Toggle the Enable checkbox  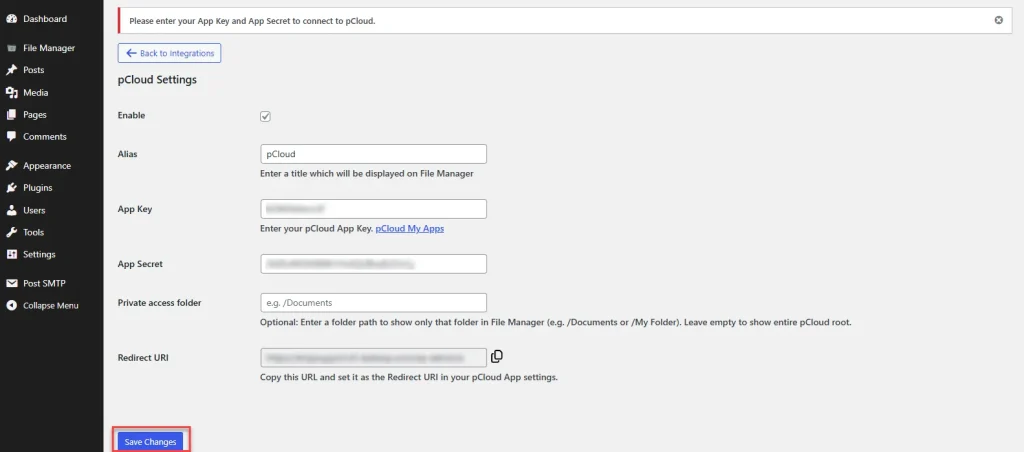[265, 116]
